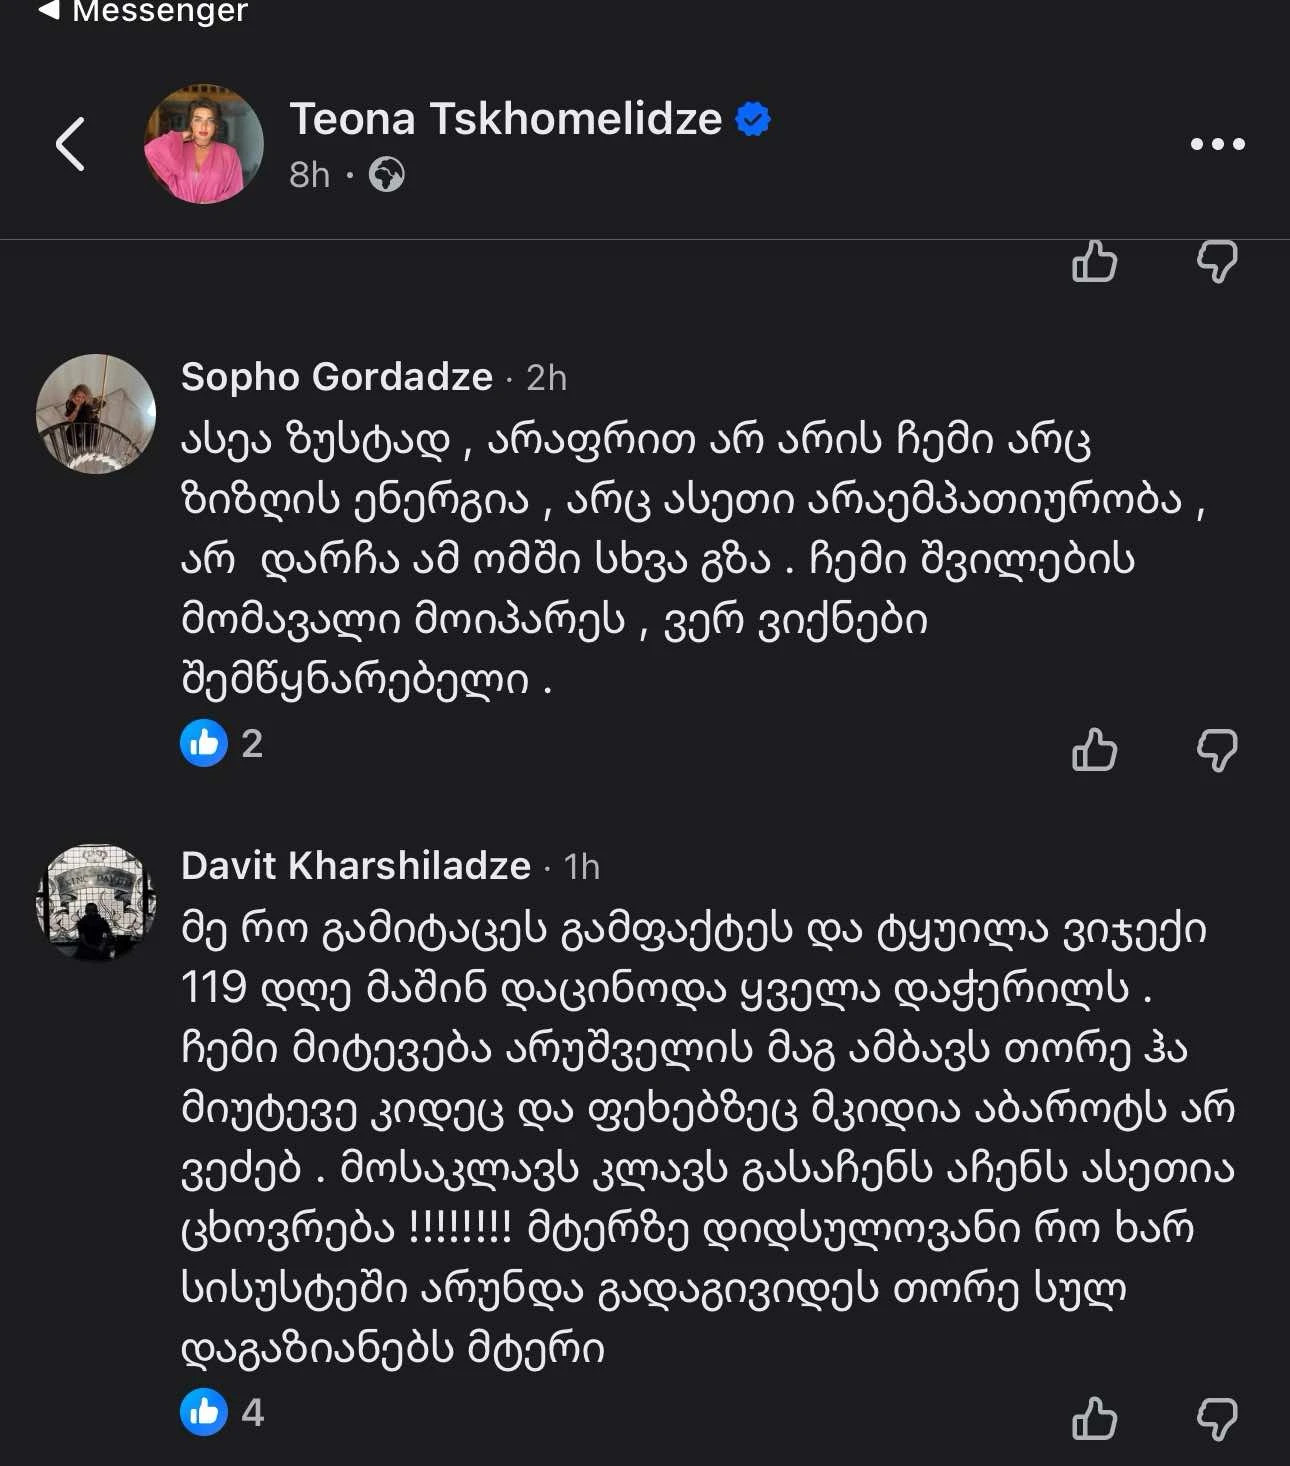Open Teona Tskhomelidze's profile name
The height and width of the screenshot is (1466, 1290).
(x=505, y=119)
